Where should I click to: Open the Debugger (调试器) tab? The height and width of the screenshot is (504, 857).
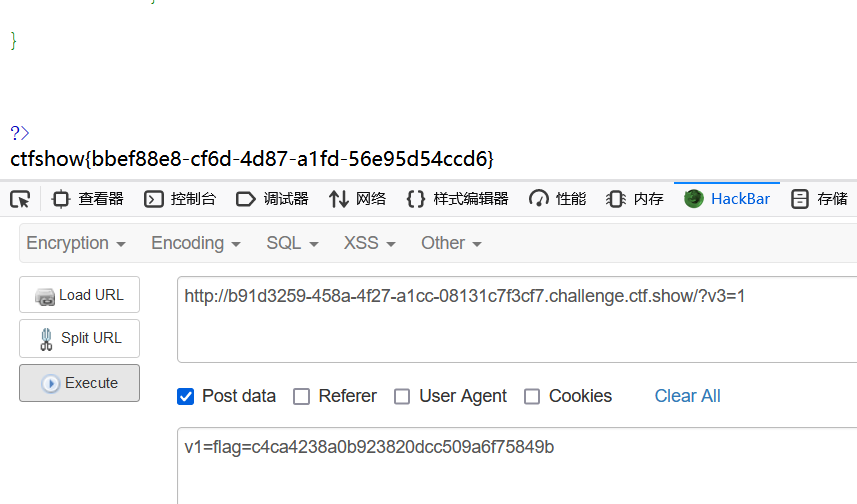(x=272, y=199)
